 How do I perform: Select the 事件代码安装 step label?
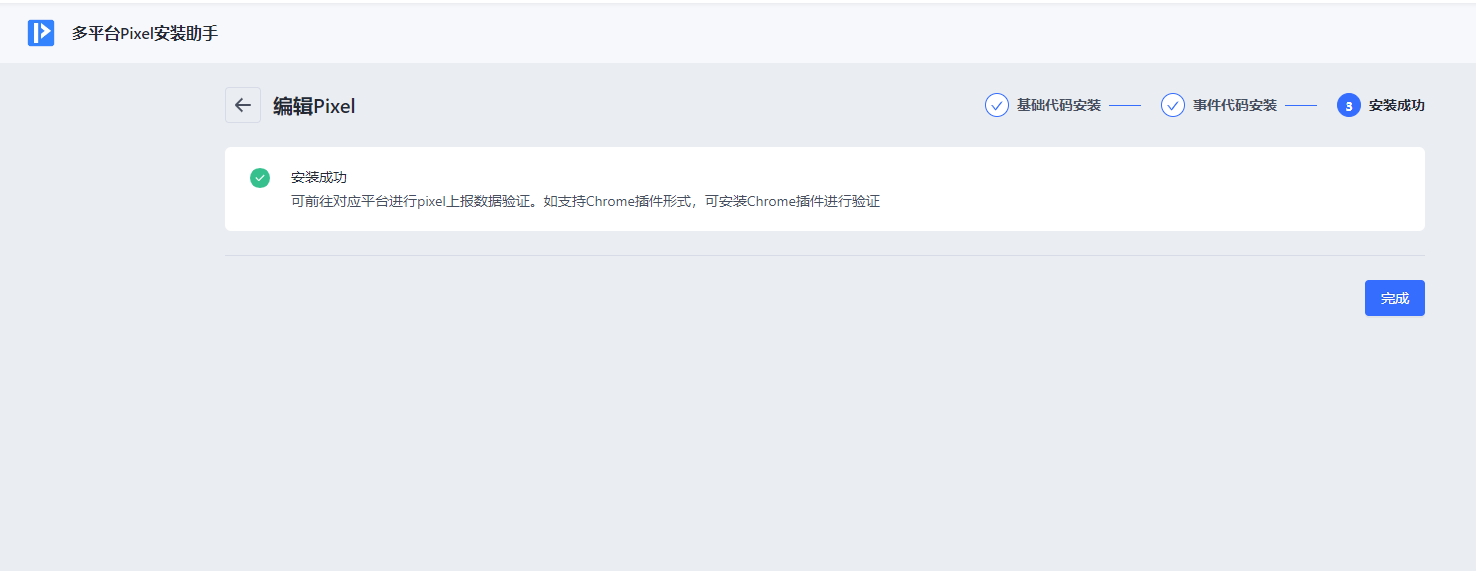pos(1234,105)
